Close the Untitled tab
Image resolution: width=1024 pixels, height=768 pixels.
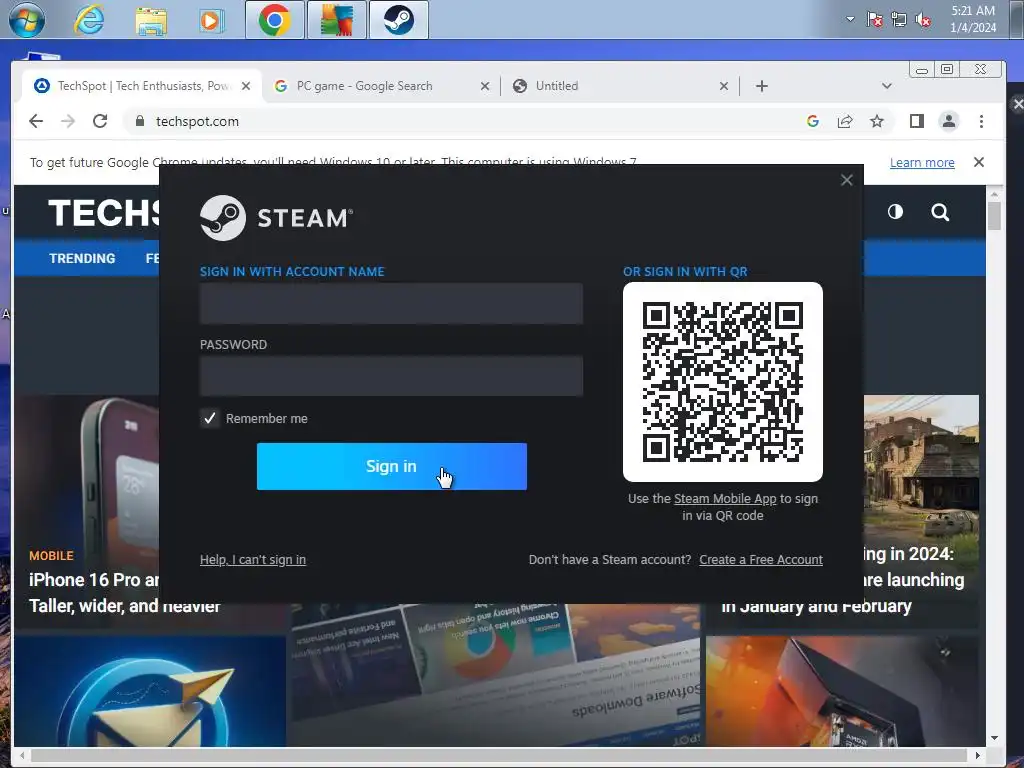(x=724, y=86)
